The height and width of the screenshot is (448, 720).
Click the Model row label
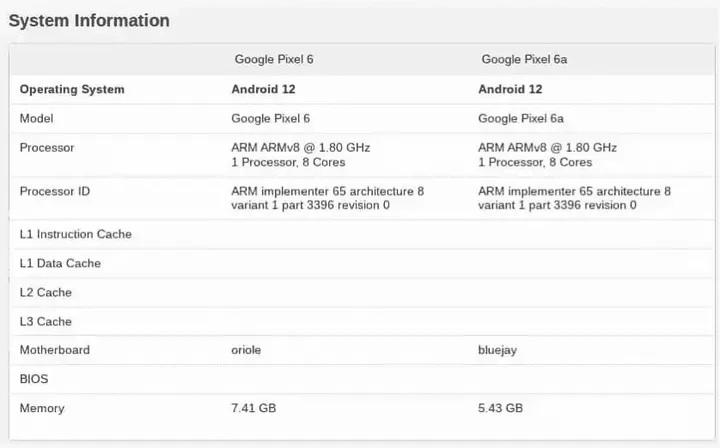point(37,118)
